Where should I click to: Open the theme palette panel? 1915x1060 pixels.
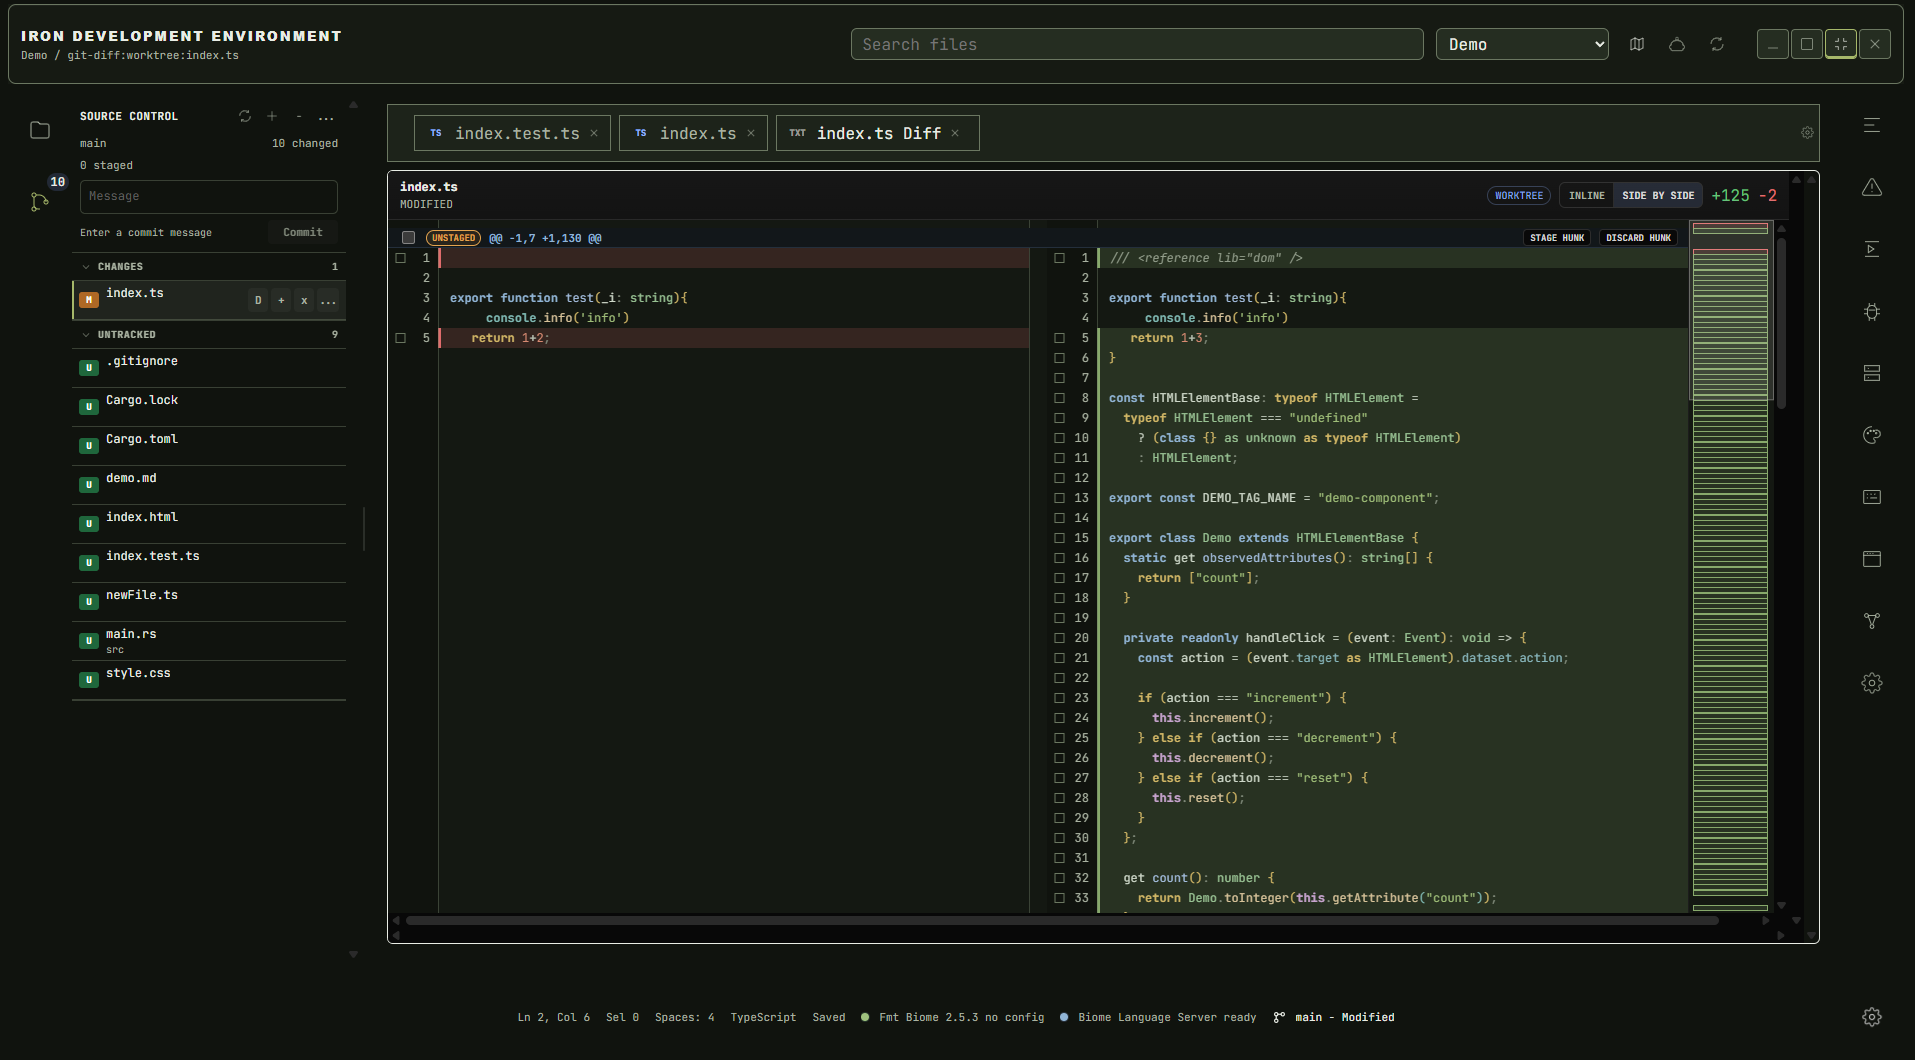pos(1872,435)
